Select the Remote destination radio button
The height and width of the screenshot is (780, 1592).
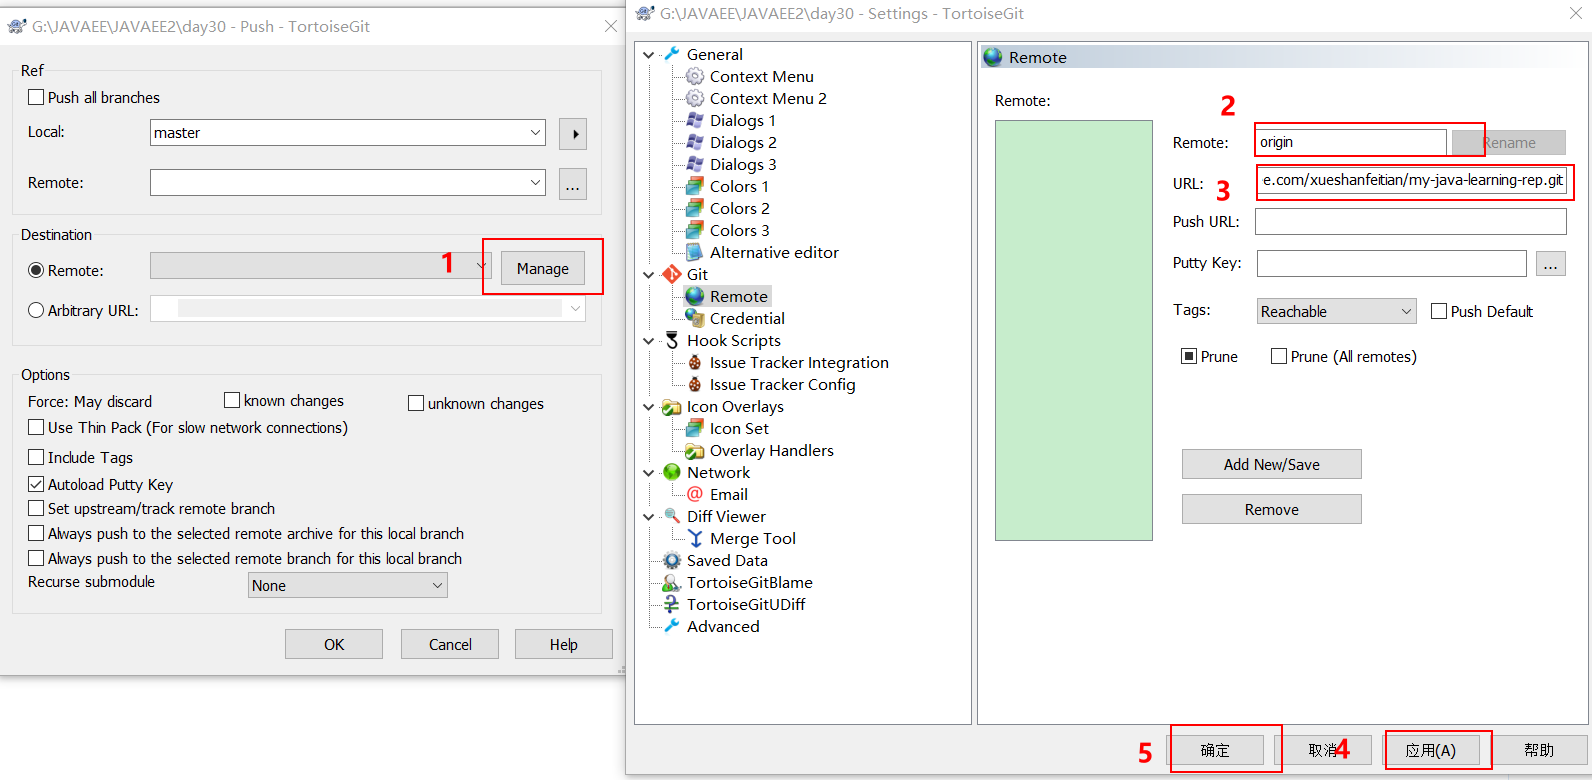(x=36, y=270)
